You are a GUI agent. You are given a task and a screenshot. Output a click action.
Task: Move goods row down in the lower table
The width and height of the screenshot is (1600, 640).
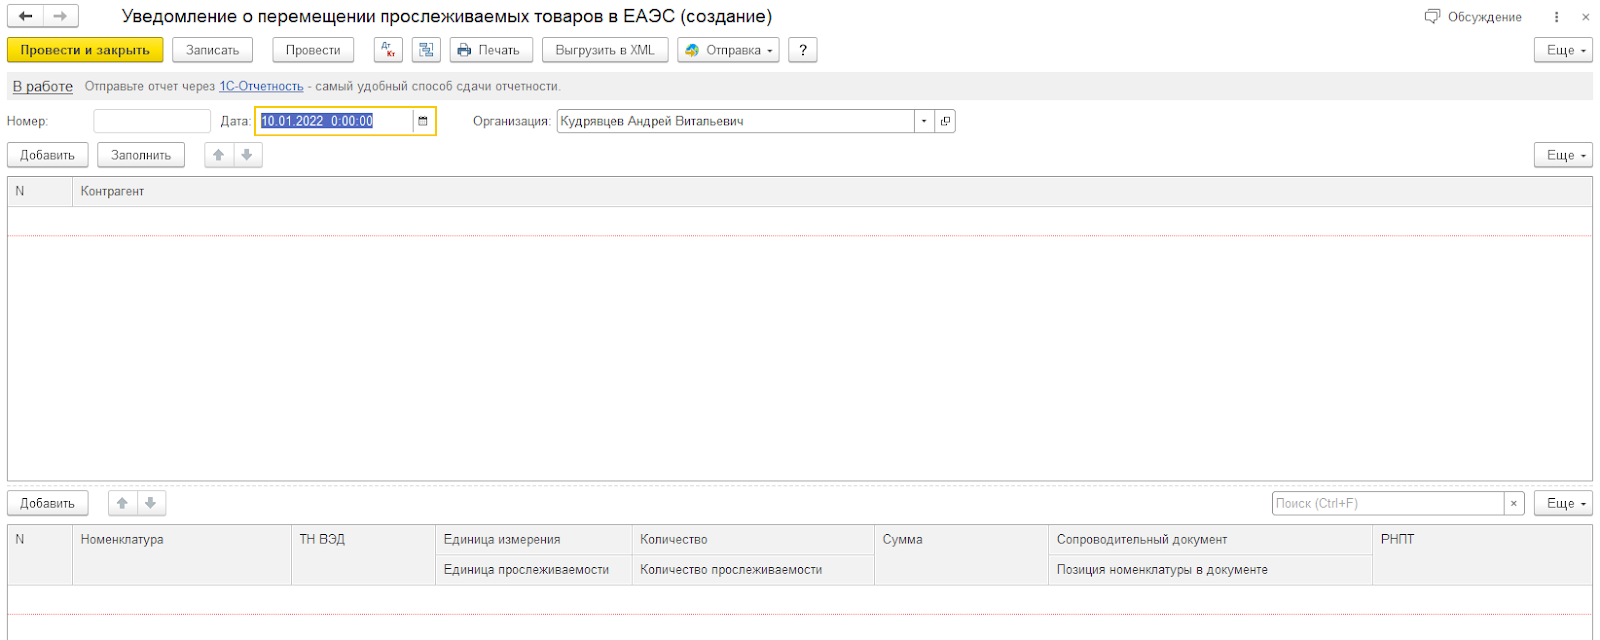tap(150, 503)
